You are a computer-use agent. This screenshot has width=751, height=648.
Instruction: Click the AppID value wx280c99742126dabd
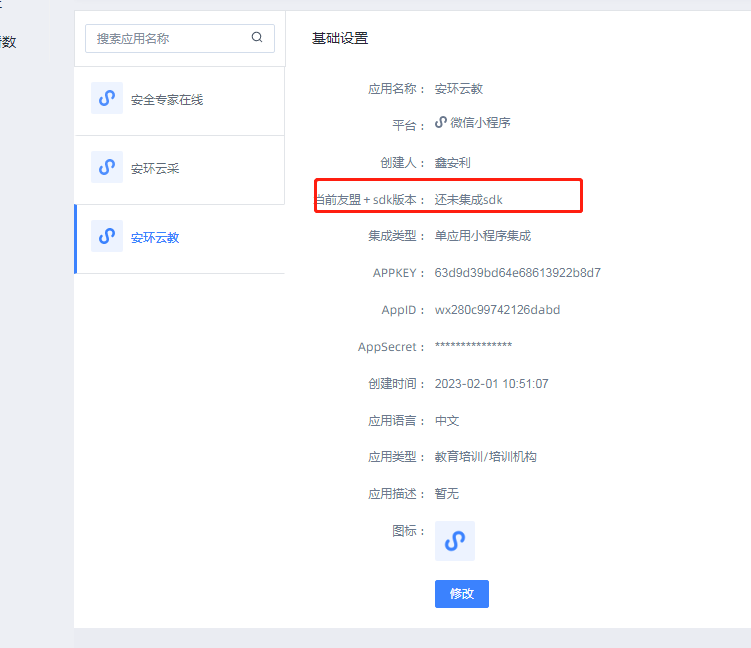pos(497,310)
